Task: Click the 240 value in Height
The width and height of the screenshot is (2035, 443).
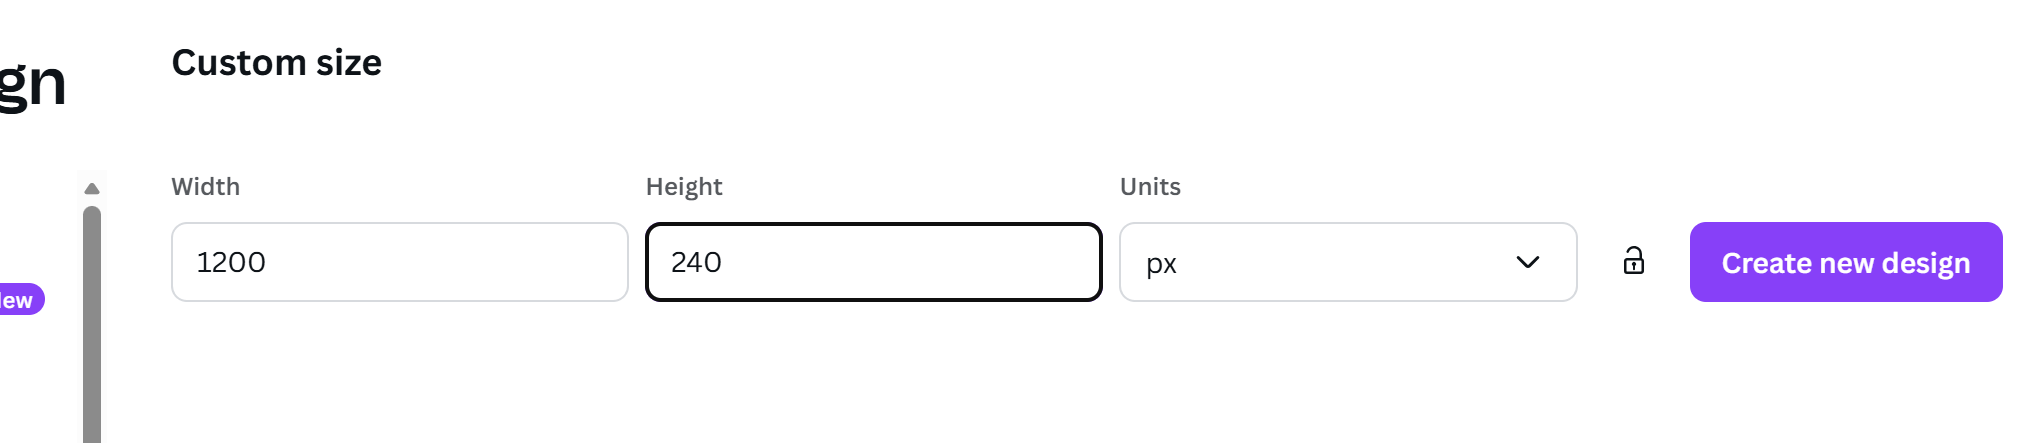Action: coord(696,262)
